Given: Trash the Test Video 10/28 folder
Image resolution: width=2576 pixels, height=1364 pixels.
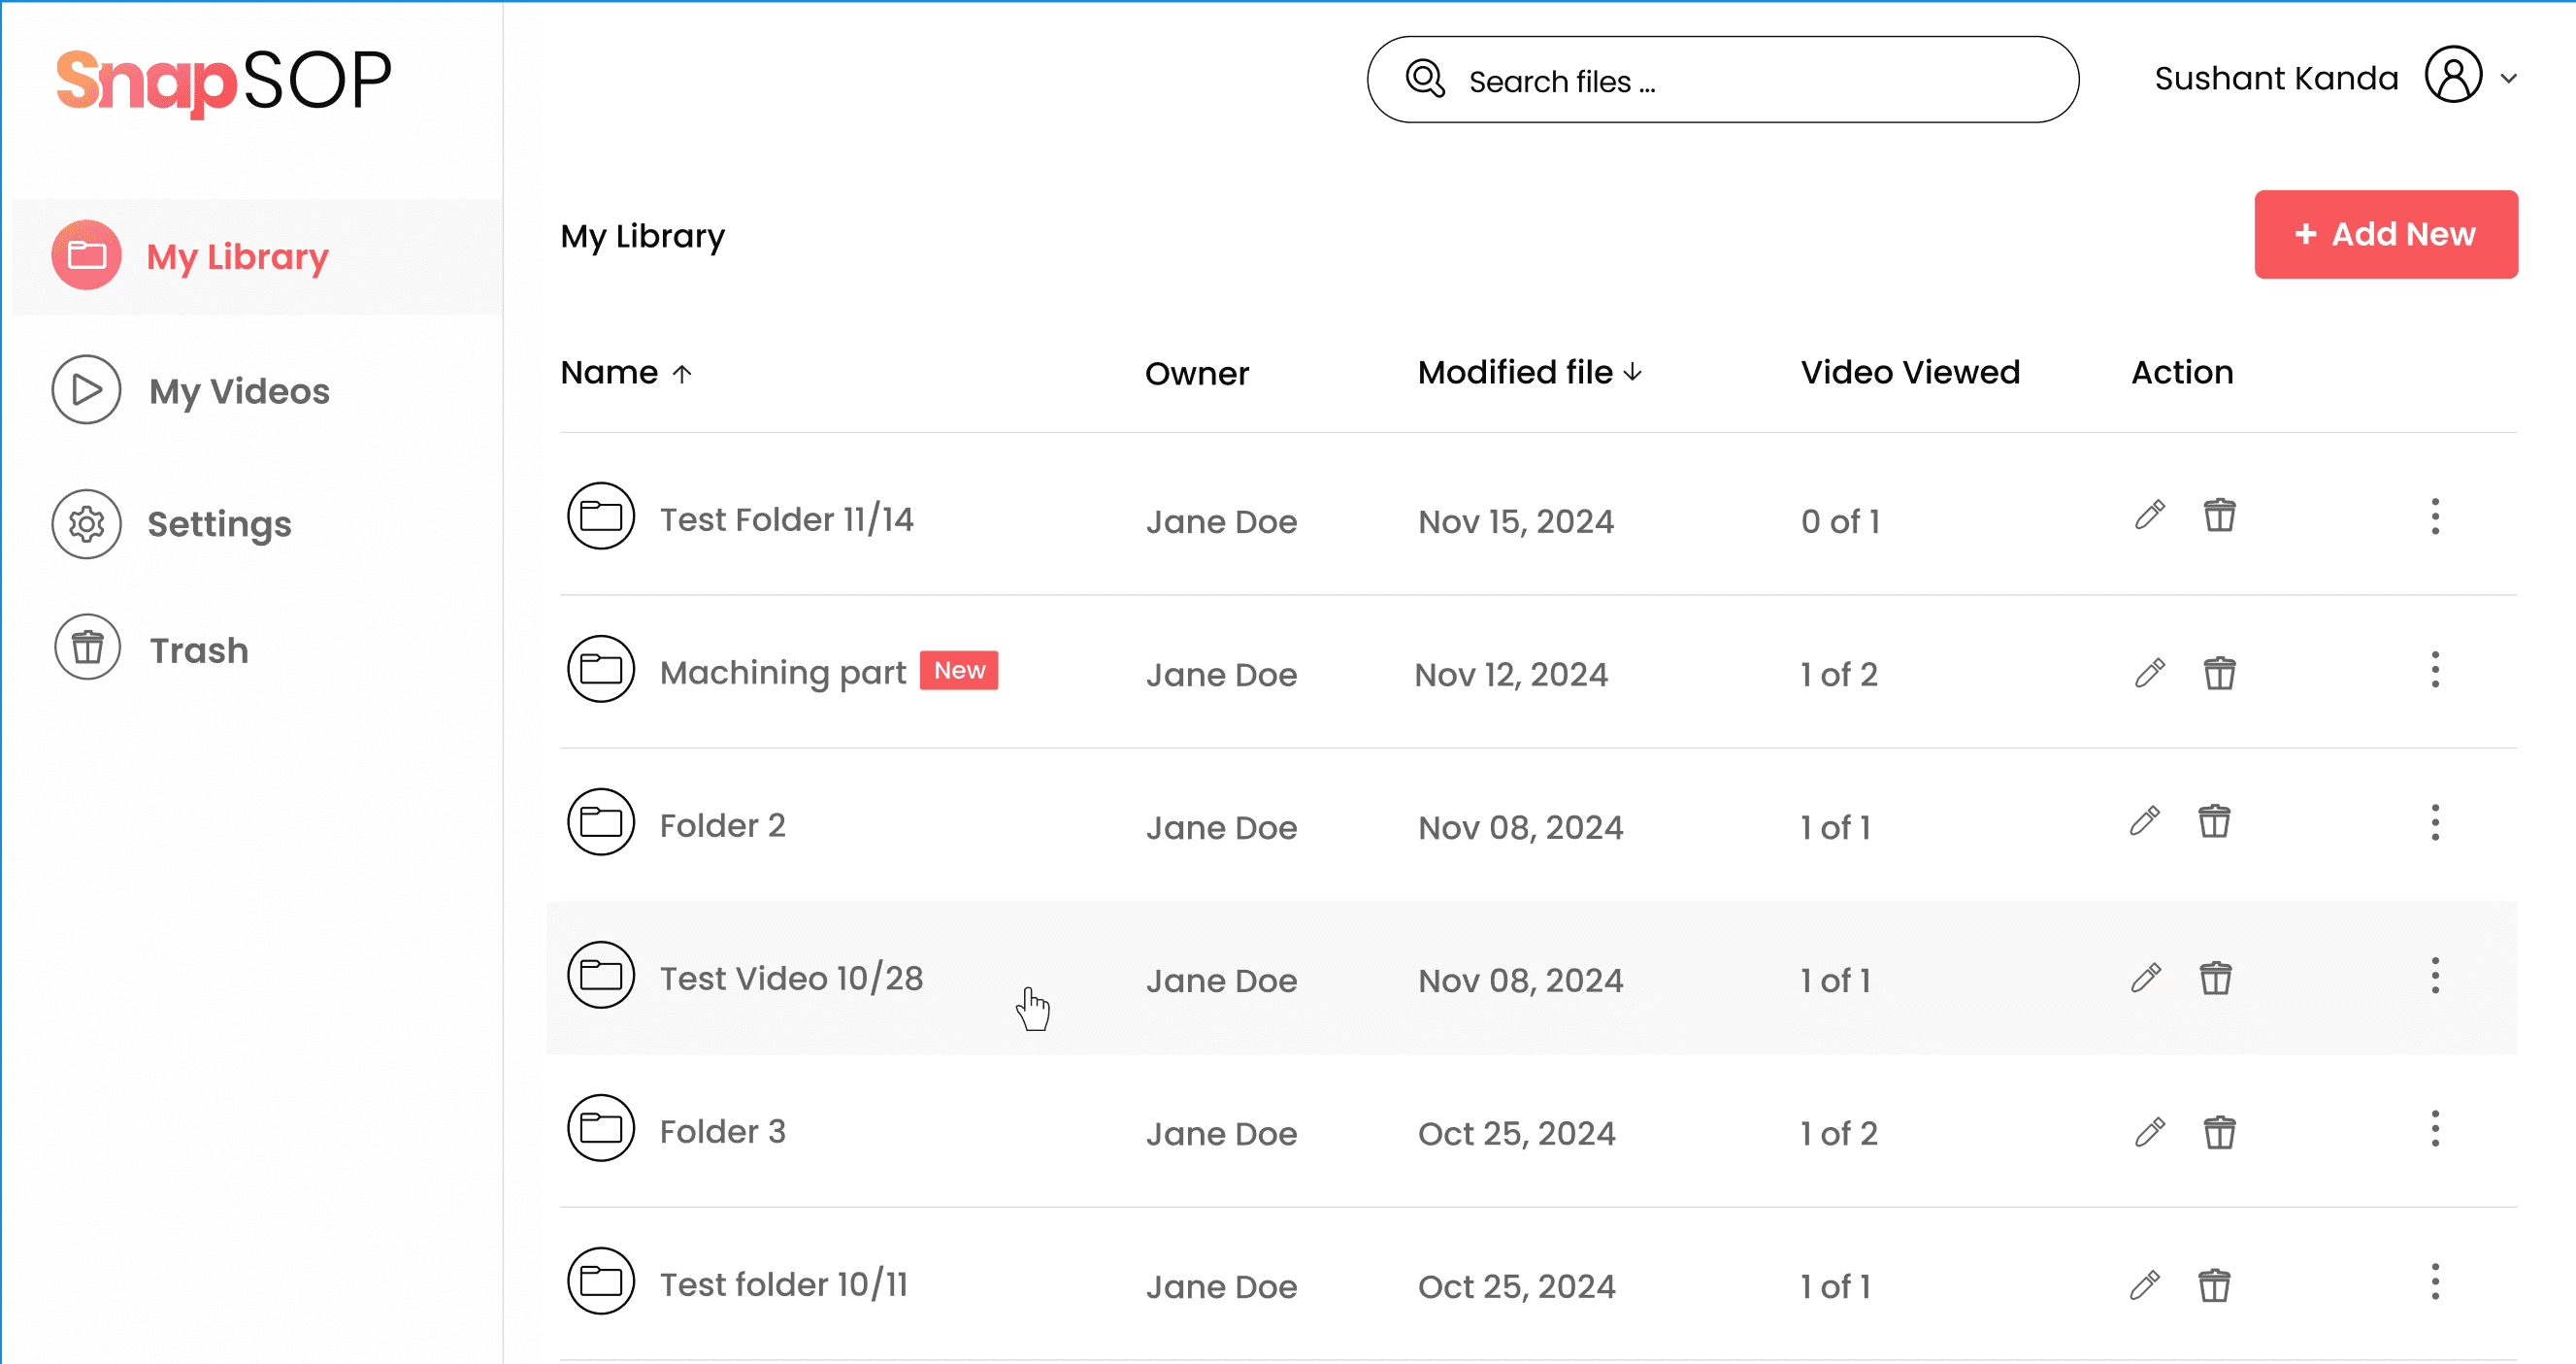Looking at the screenshot, I should (x=2215, y=978).
